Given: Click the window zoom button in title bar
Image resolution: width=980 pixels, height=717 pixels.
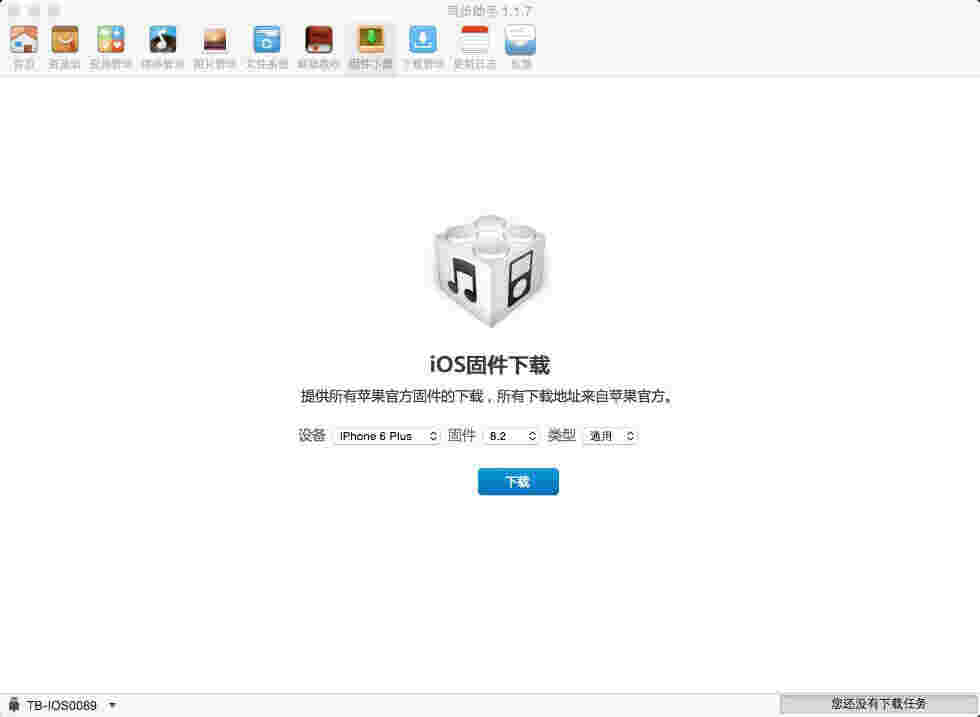Looking at the screenshot, I should click(x=52, y=10).
